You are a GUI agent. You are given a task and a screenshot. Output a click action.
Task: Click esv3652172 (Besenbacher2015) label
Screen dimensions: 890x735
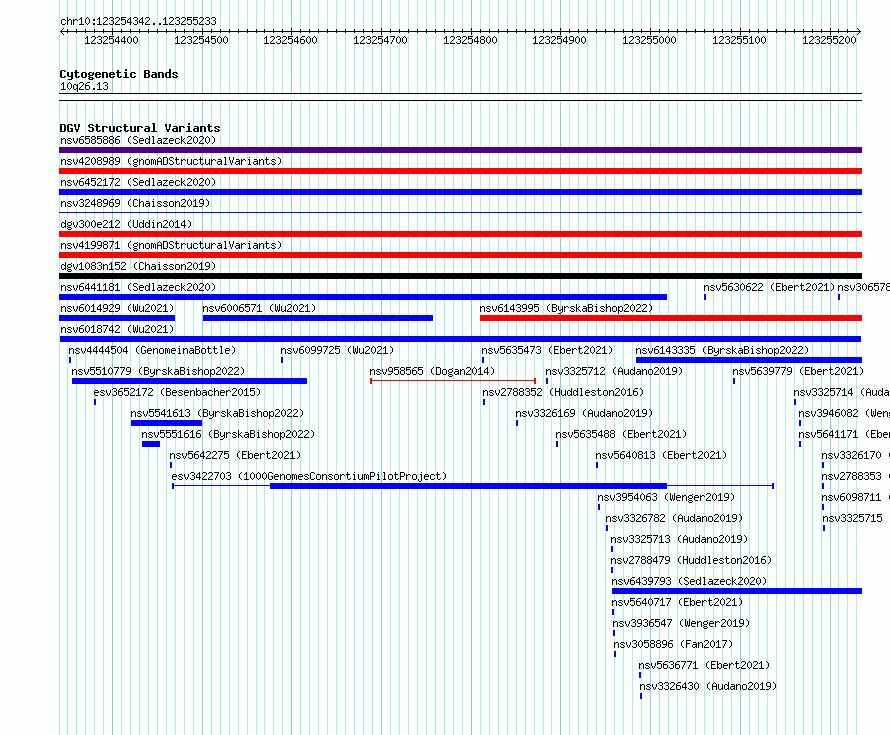tap(177, 392)
